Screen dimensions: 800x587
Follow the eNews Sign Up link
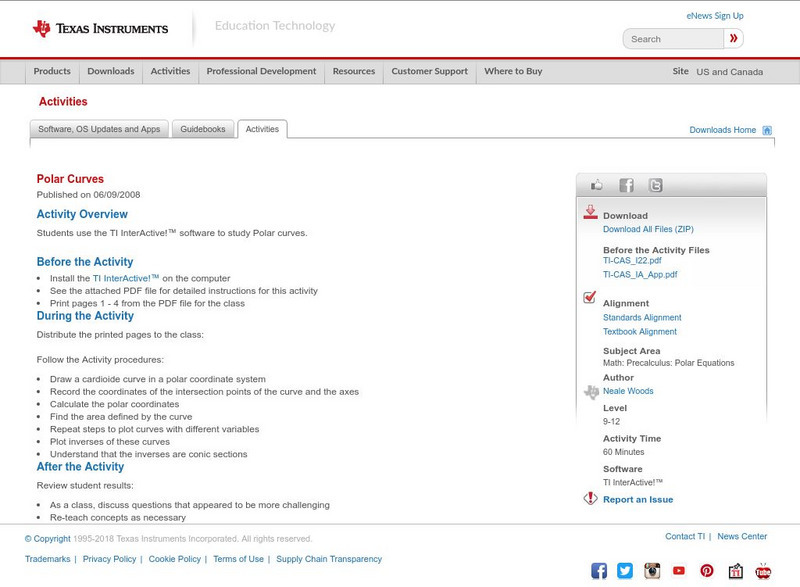coord(715,16)
